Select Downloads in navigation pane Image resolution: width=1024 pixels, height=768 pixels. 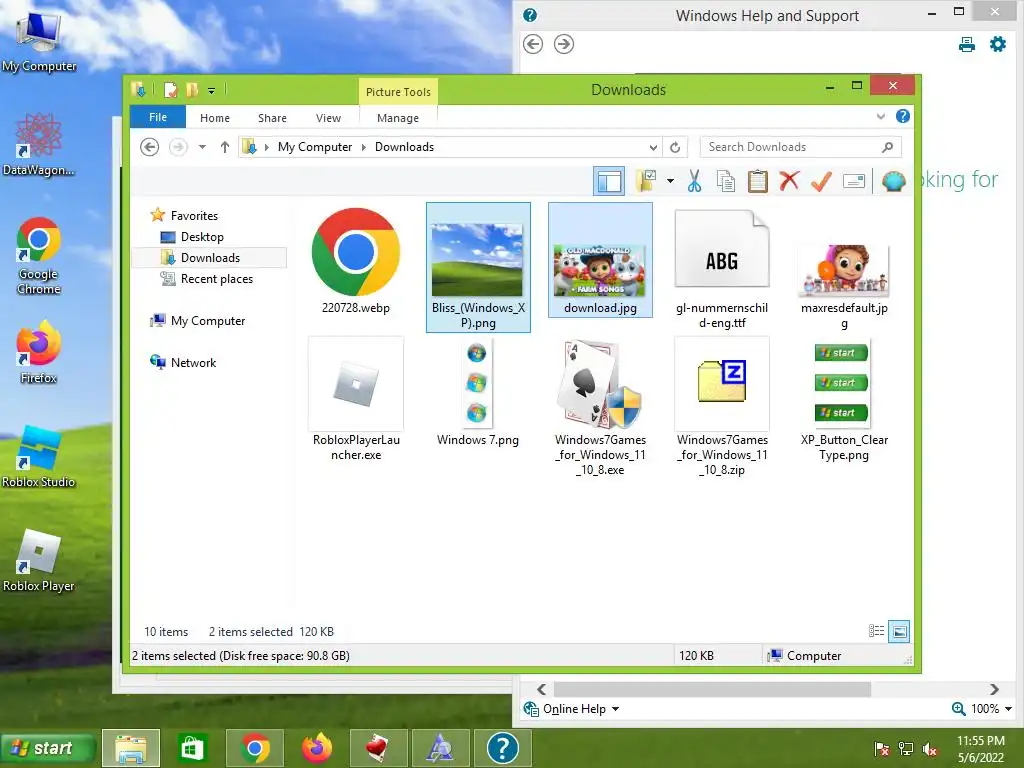pyautogui.click(x=210, y=257)
